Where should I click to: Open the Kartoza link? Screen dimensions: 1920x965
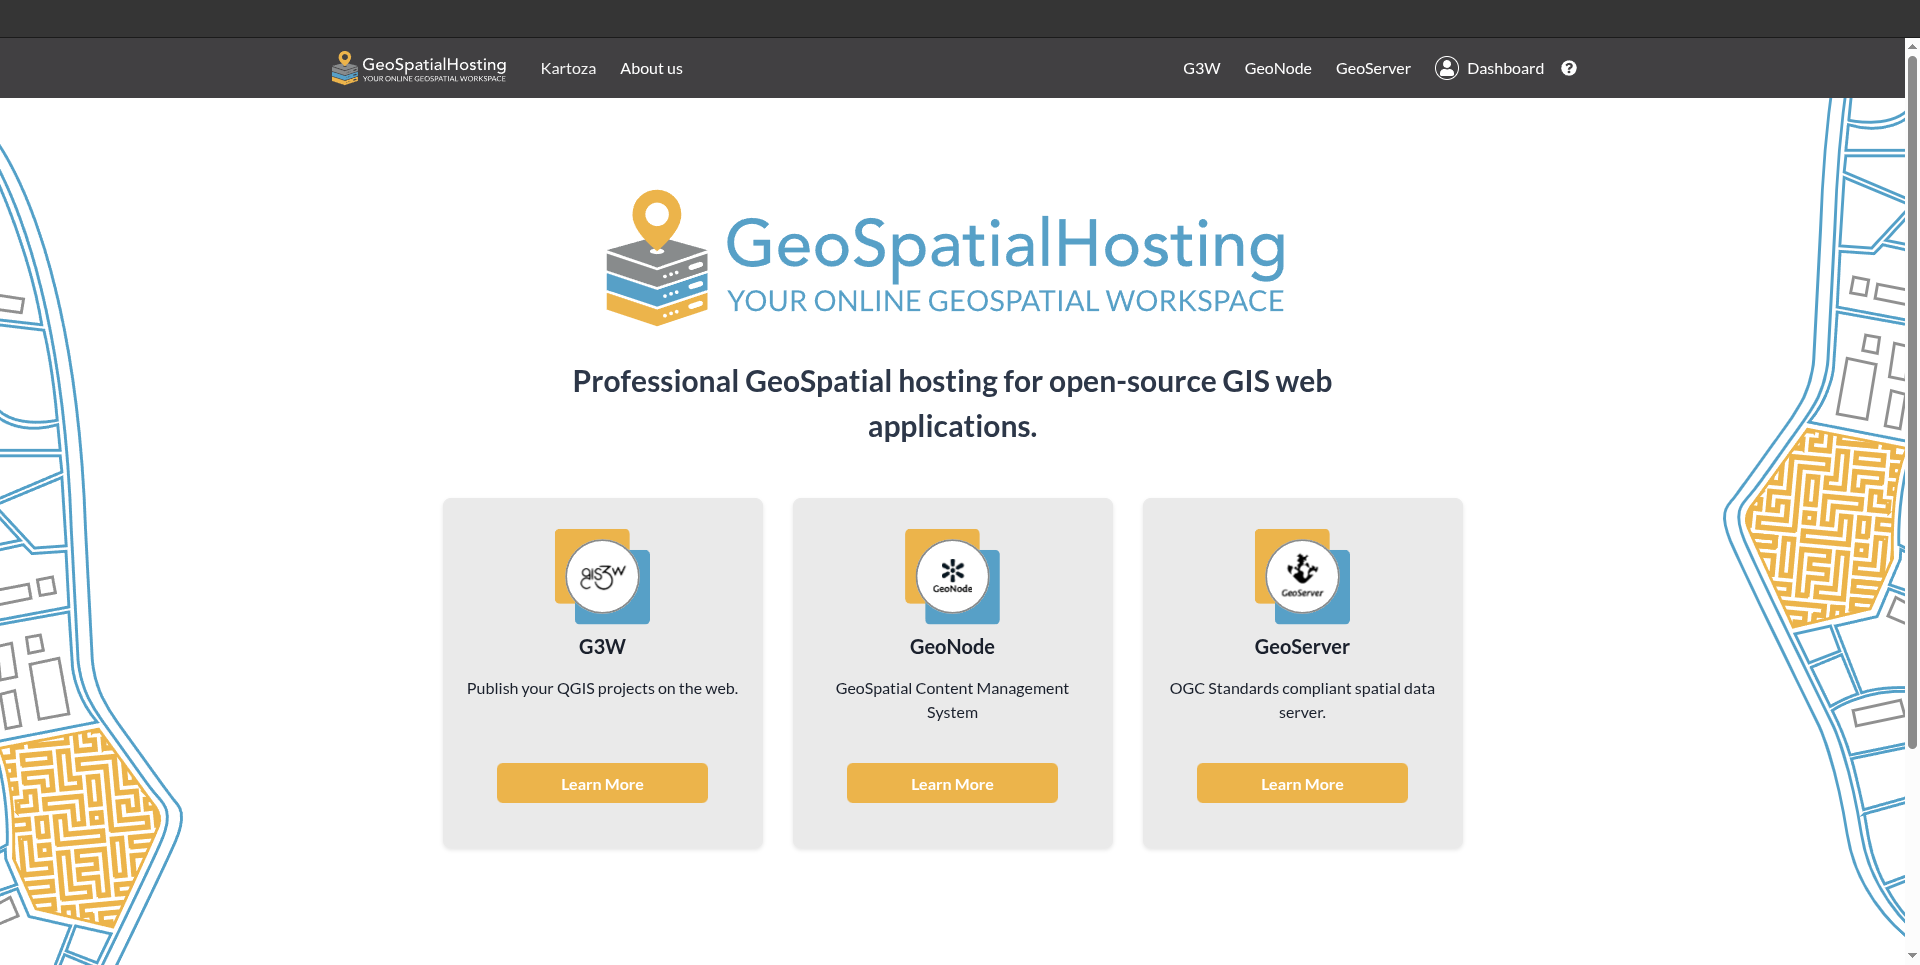[568, 68]
